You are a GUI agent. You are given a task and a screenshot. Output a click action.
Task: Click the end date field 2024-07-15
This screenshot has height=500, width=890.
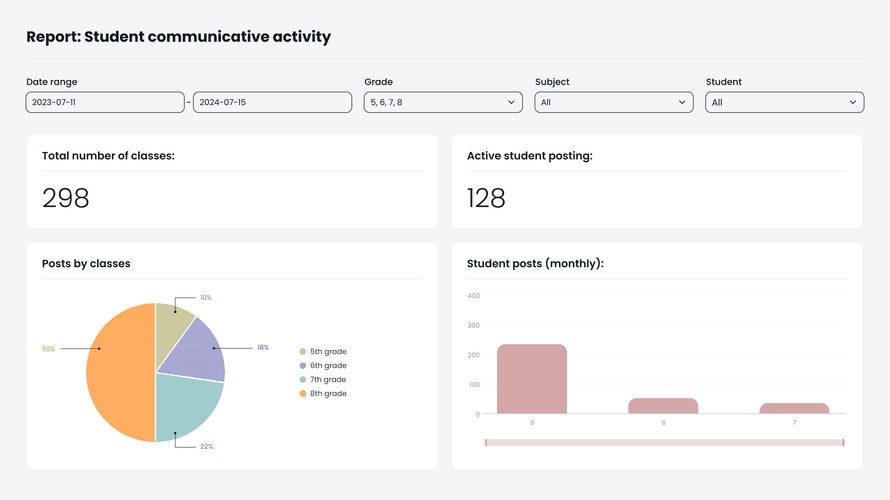[272, 102]
